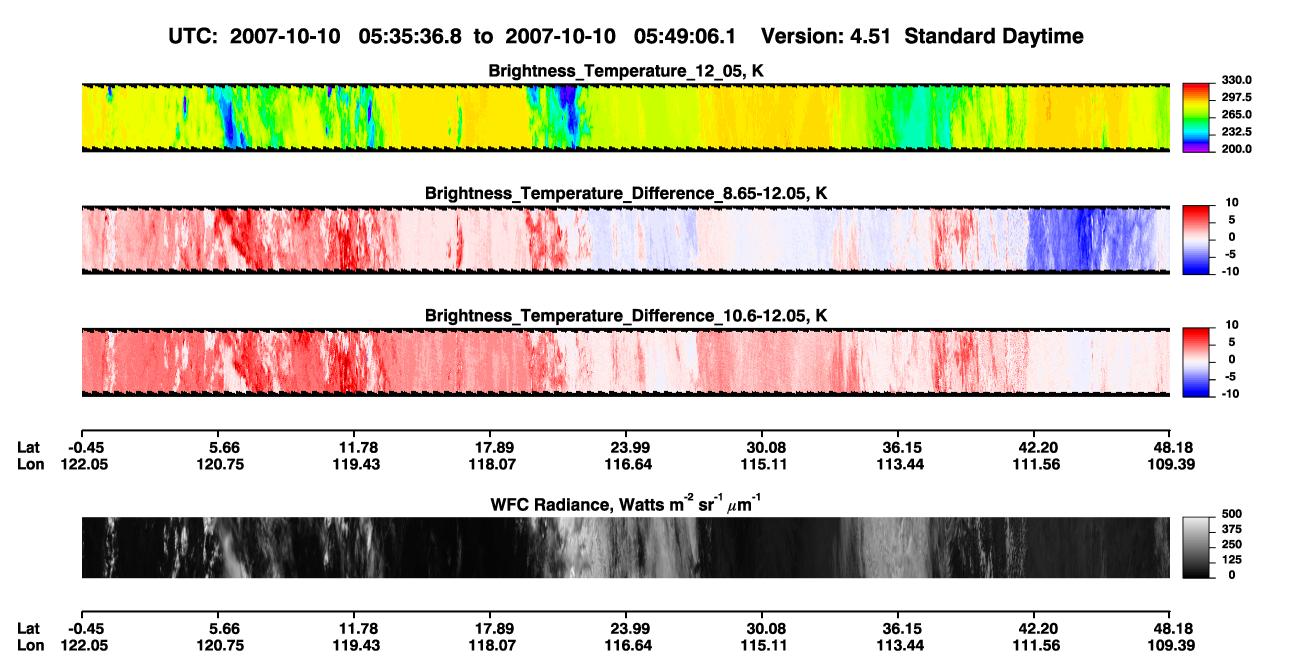This screenshot has height=667, width=1300.
Task: Click the 500 label on radiance colorbar
Action: [1232, 515]
